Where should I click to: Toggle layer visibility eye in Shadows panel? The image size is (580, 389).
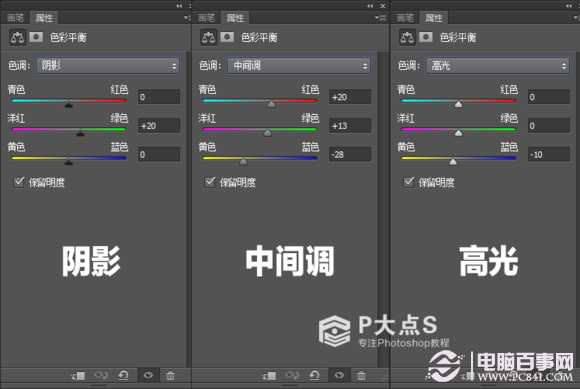[x=148, y=375]
